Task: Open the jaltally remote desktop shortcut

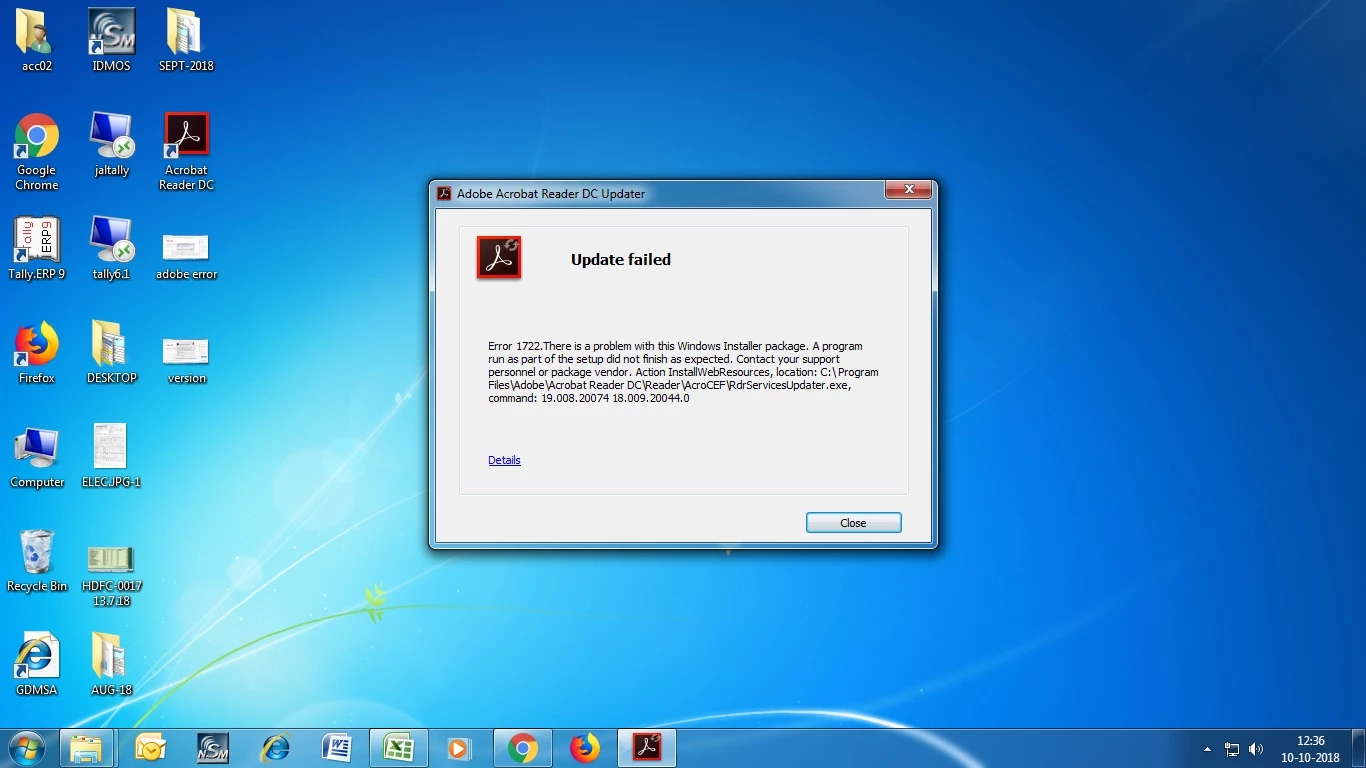Action: 111,145
